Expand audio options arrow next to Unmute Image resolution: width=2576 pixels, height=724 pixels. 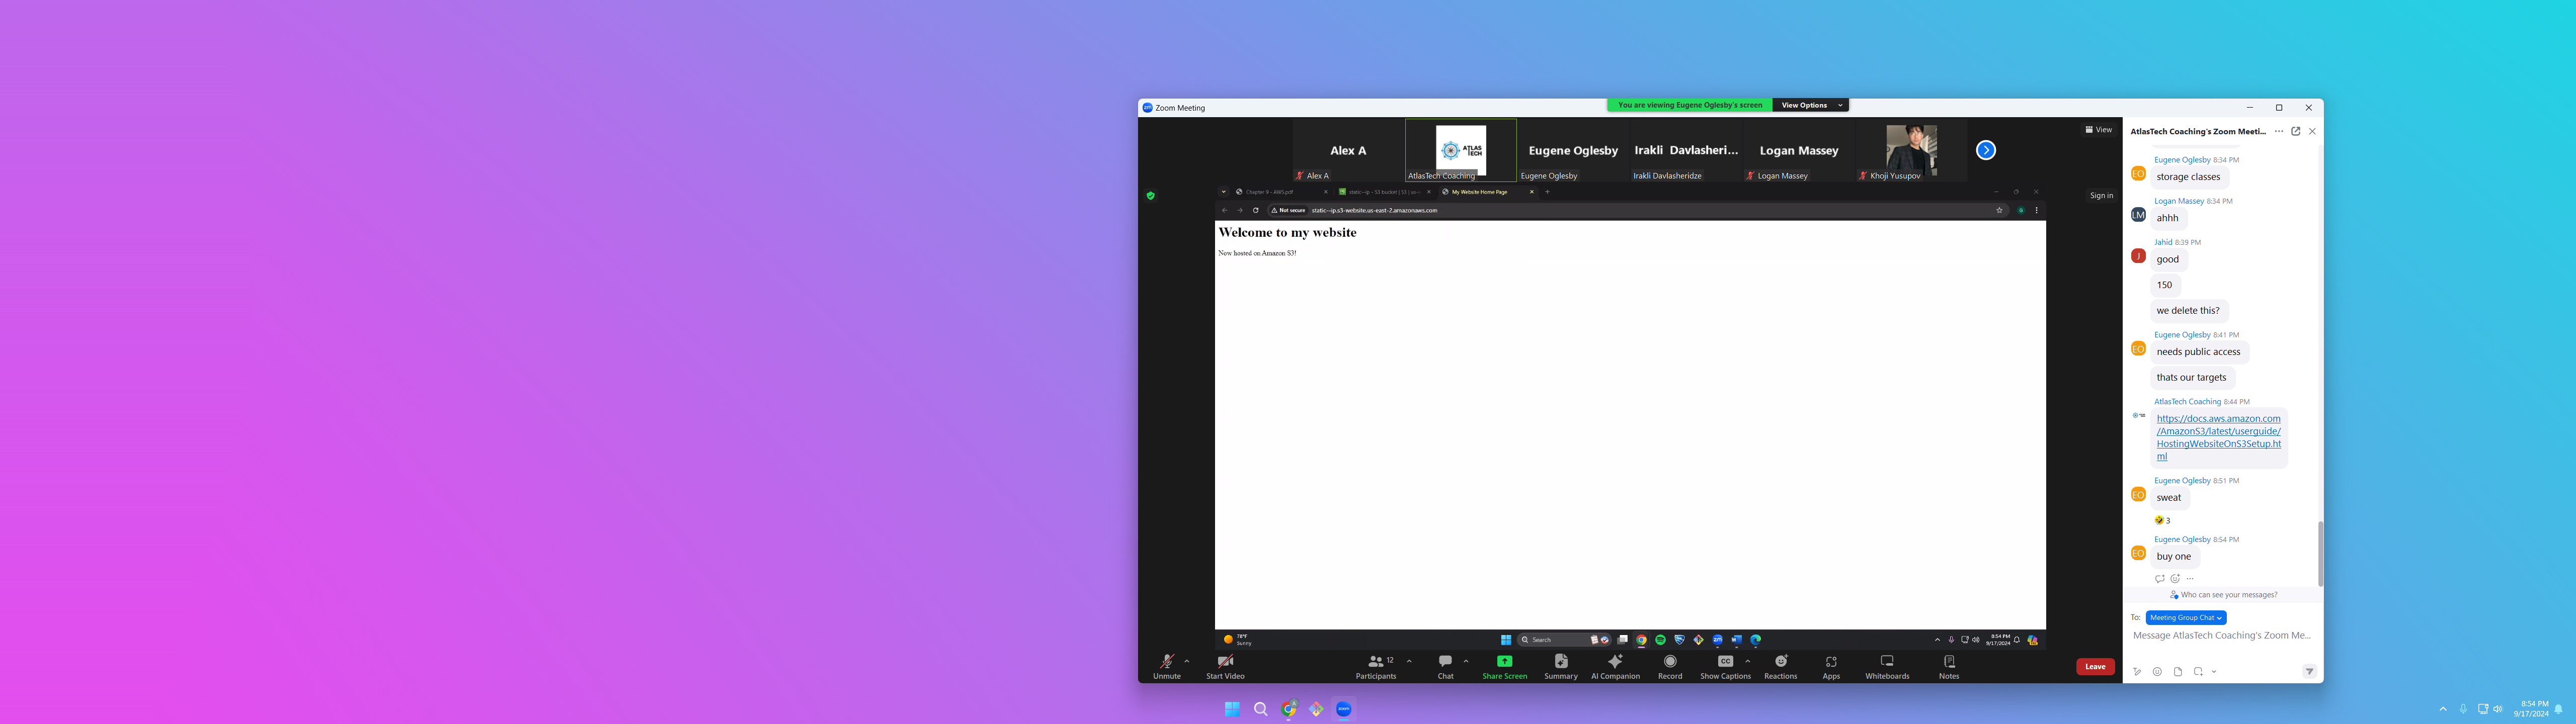pos(1187,661)
